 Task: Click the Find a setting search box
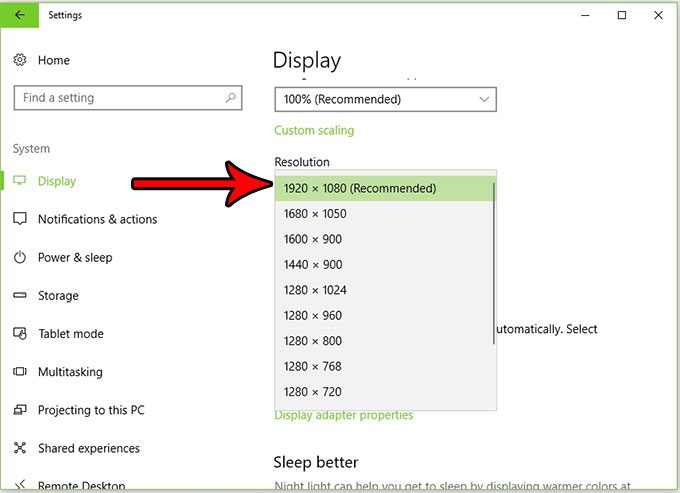[118, 98]
